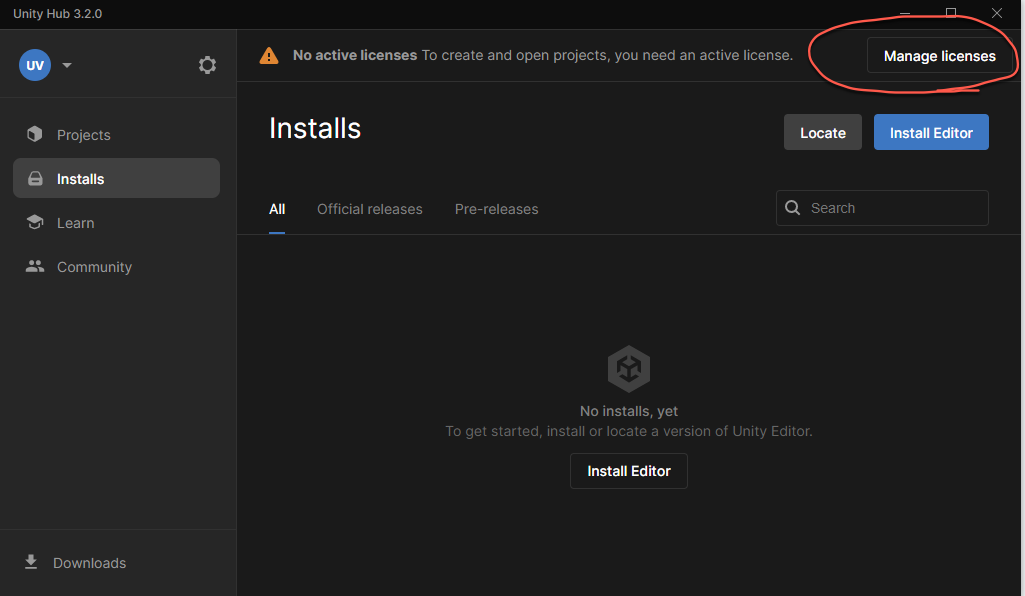Open the Pre-releases tab
Screen dimensions: 1025x596
click(x=496, y=209)
